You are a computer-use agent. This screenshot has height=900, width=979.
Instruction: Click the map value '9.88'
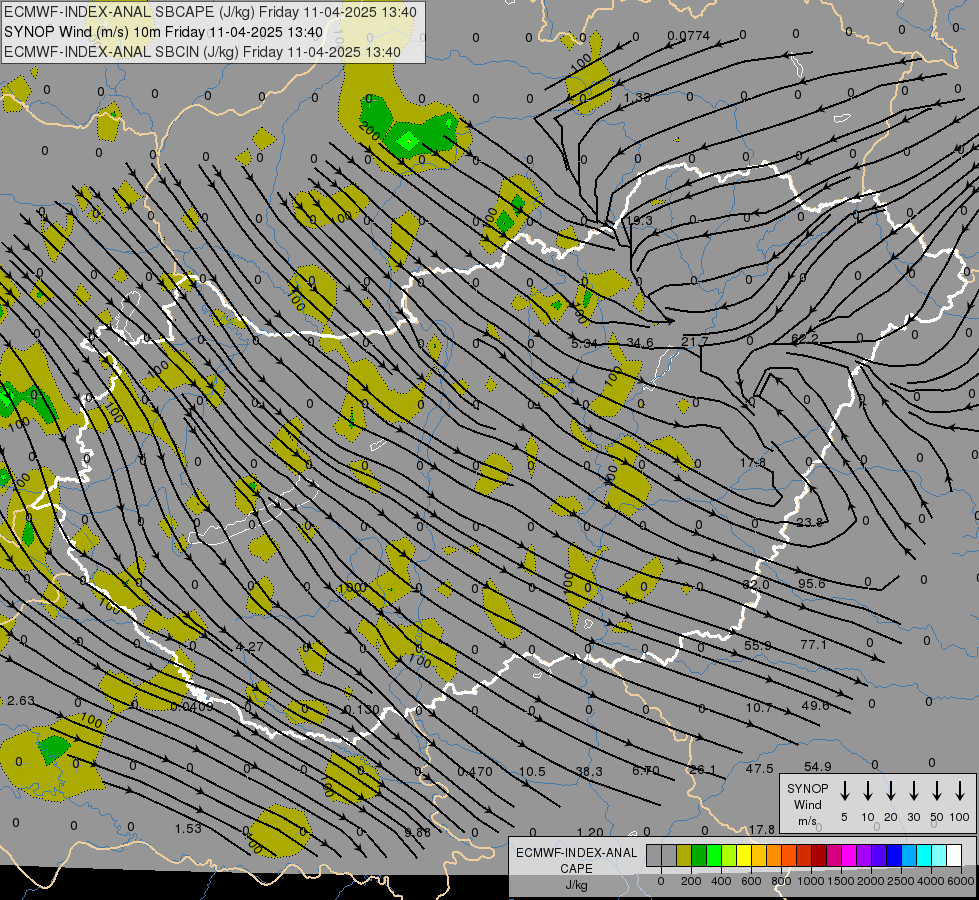[x=417, y=833]
